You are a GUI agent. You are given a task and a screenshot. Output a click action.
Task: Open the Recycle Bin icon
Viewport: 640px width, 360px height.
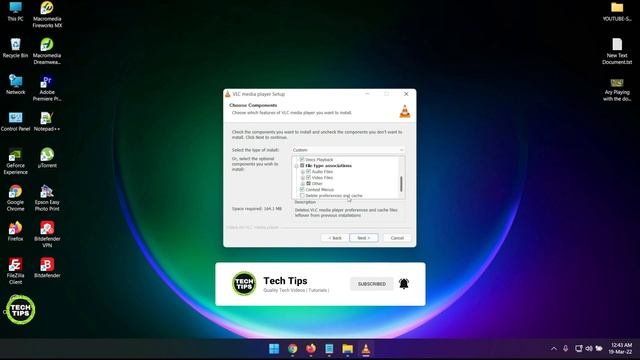[x=16, y=48]
